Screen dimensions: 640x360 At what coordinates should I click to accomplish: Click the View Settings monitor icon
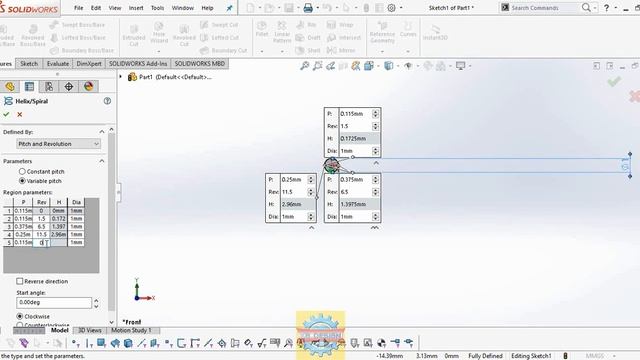(460, 66)
